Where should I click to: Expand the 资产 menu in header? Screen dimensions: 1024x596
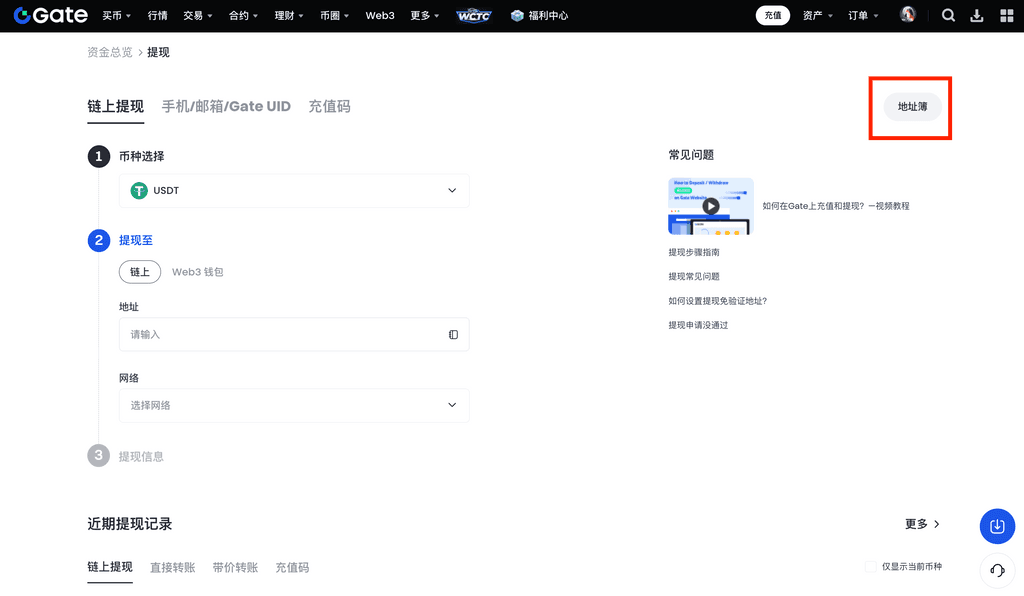817,15
